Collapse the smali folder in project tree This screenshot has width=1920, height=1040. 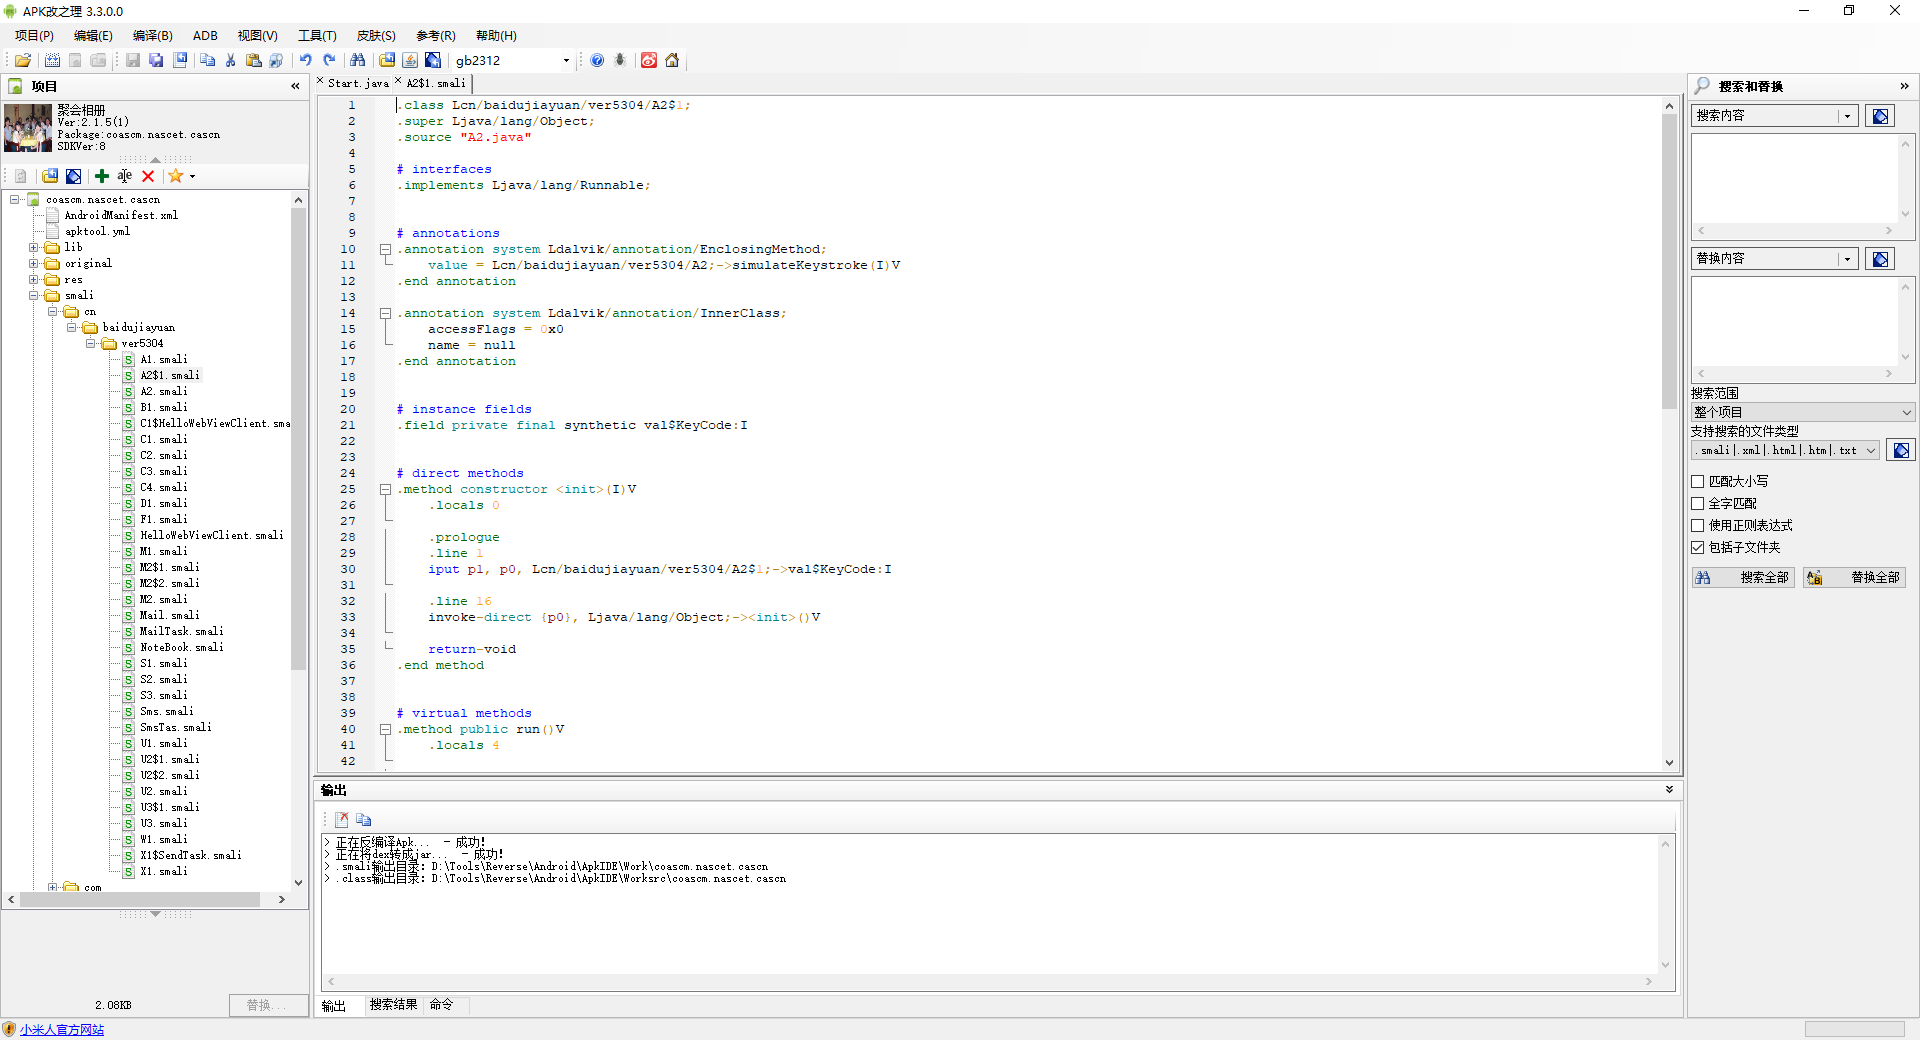pyautogui.click(x=33, y=295)
